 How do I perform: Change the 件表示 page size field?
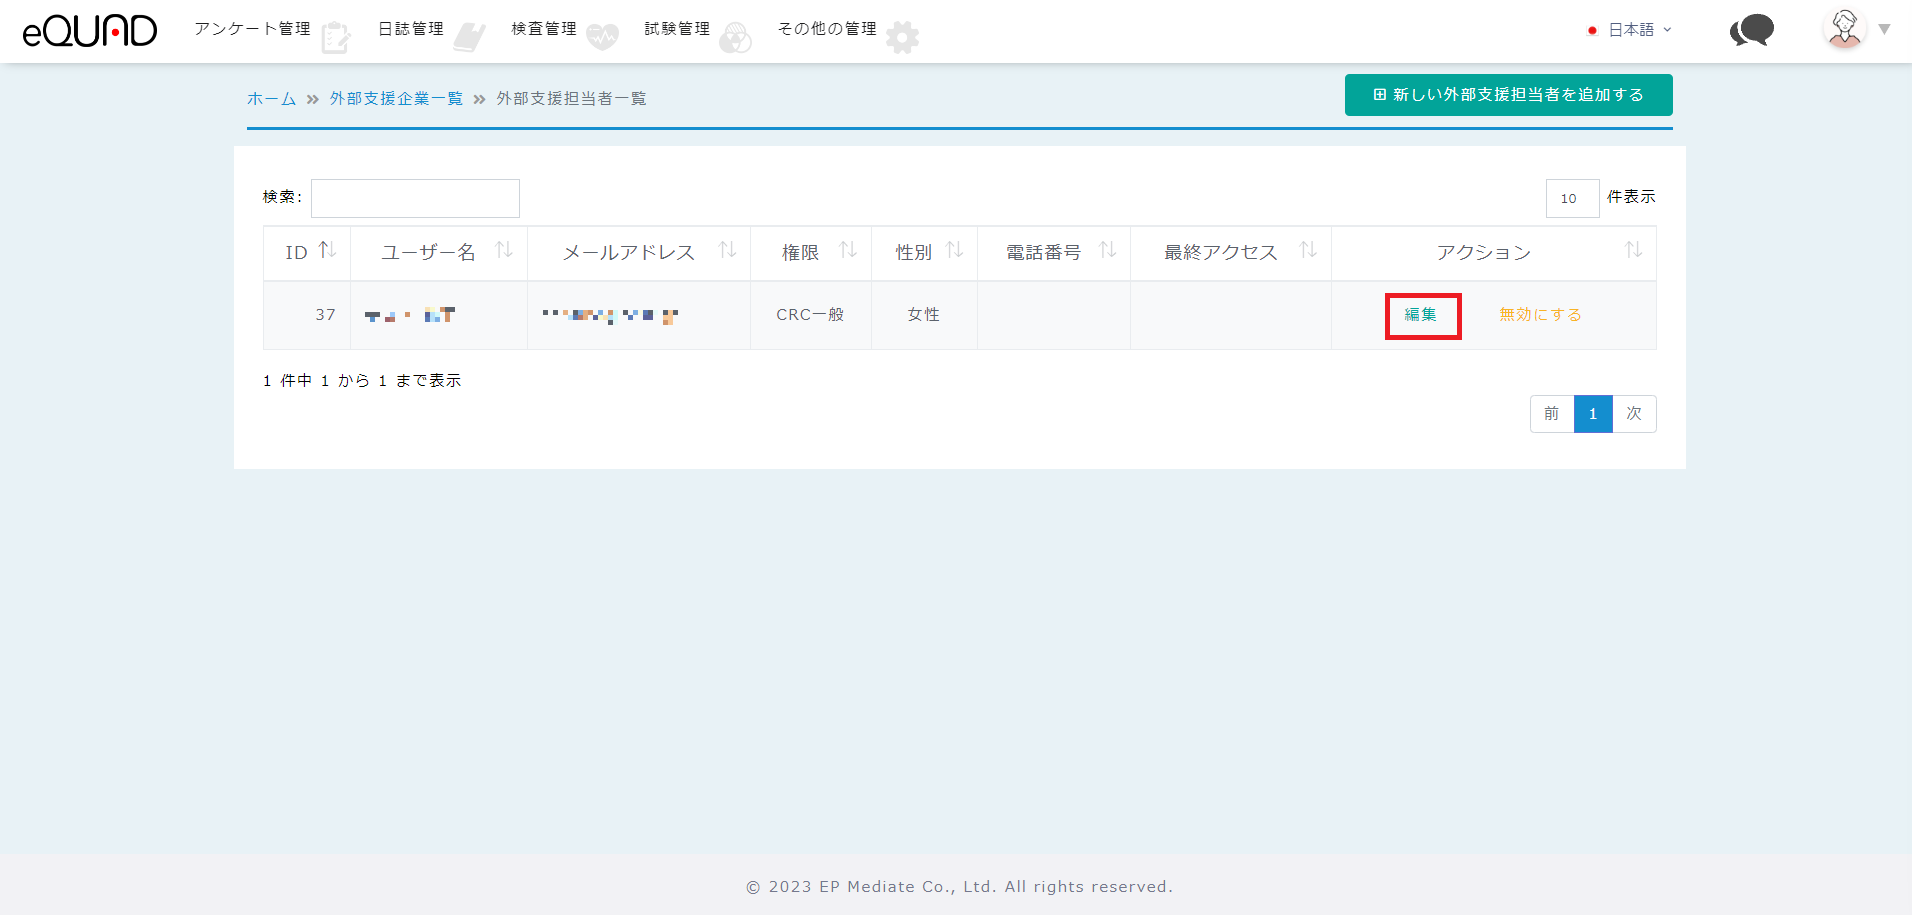pos(1572,198)
